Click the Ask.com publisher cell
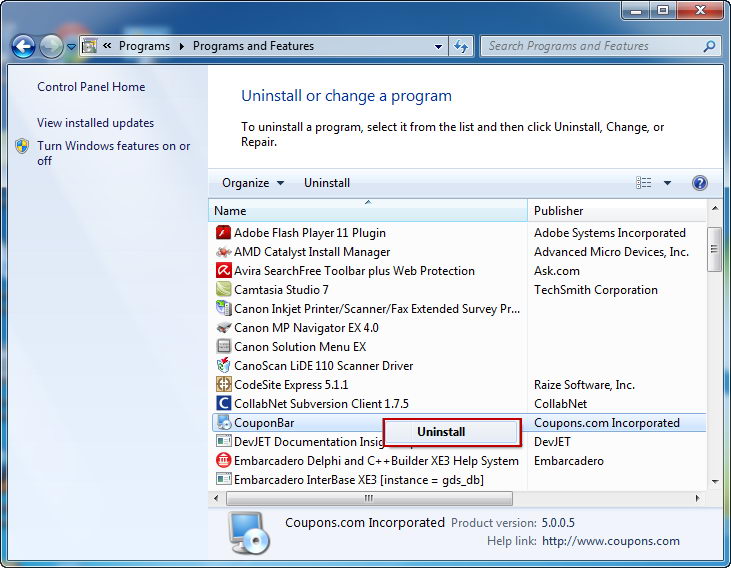 pyautogui.click(x=557, y=270)
